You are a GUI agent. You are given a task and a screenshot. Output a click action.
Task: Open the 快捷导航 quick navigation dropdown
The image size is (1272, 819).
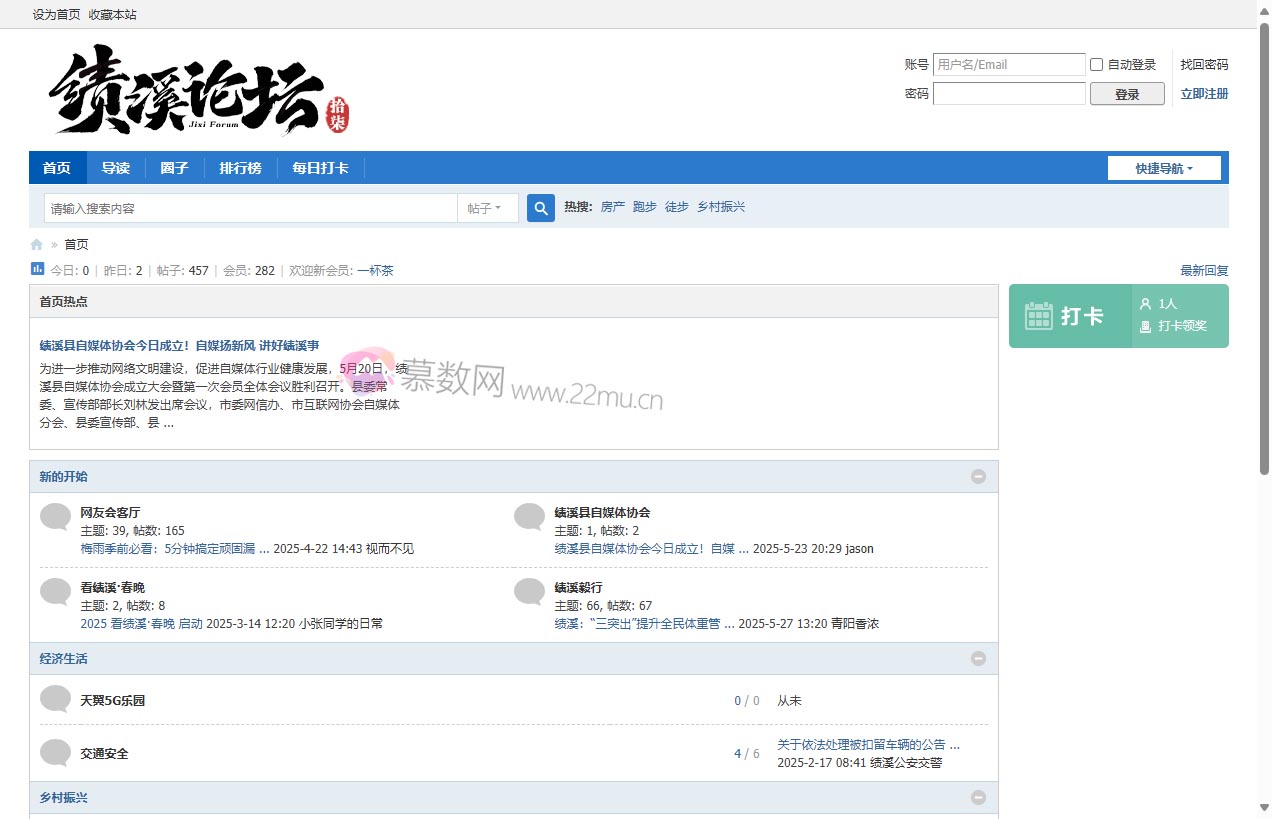[1163, 168]
